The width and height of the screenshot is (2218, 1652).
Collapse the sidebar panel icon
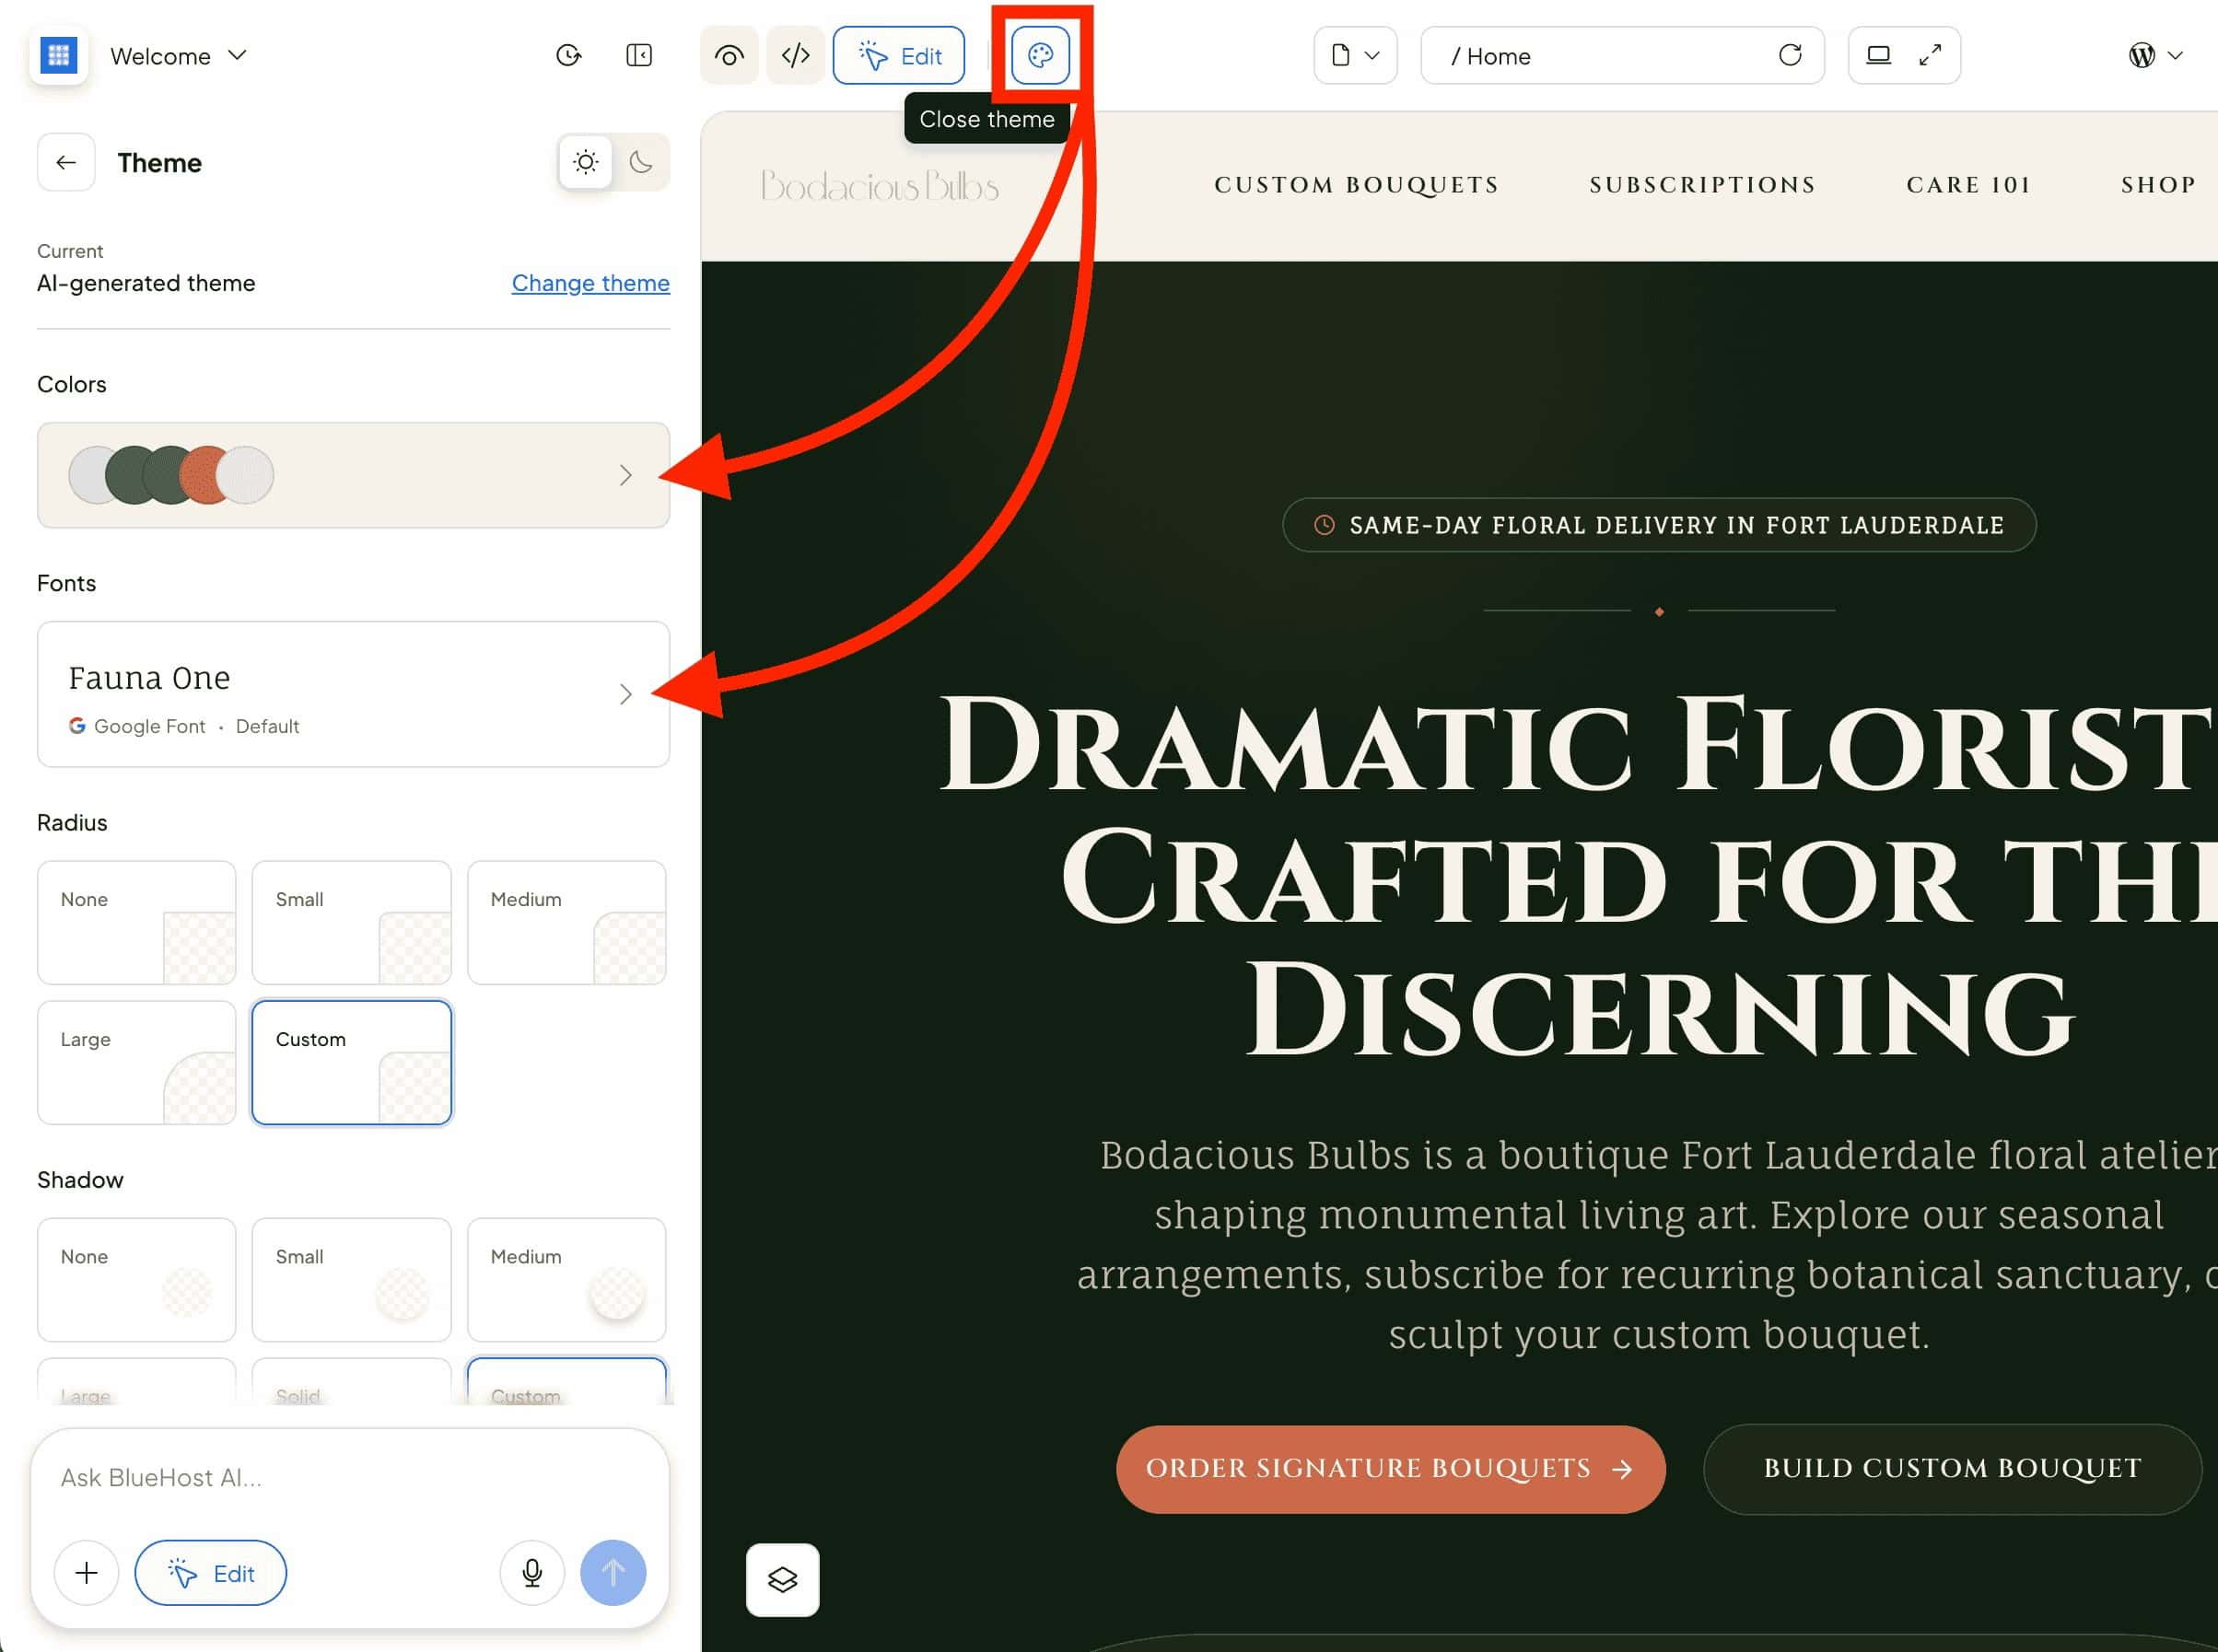(639, 55)
